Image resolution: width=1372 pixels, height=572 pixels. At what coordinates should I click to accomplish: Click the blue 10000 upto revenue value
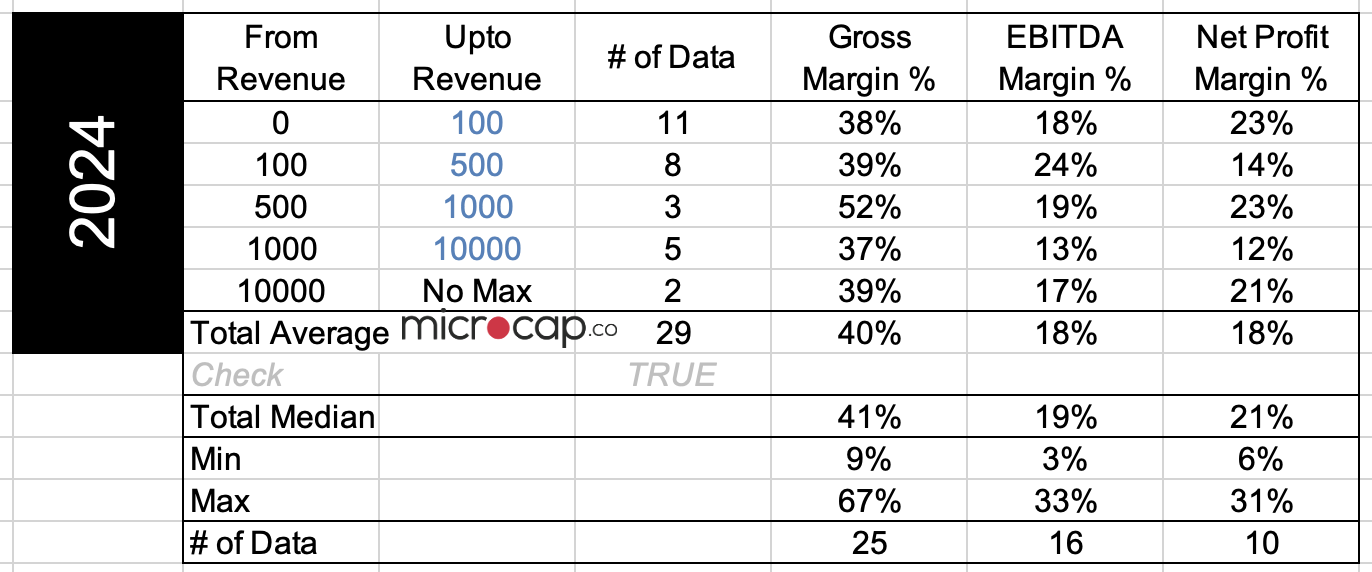tap(477, 249)
